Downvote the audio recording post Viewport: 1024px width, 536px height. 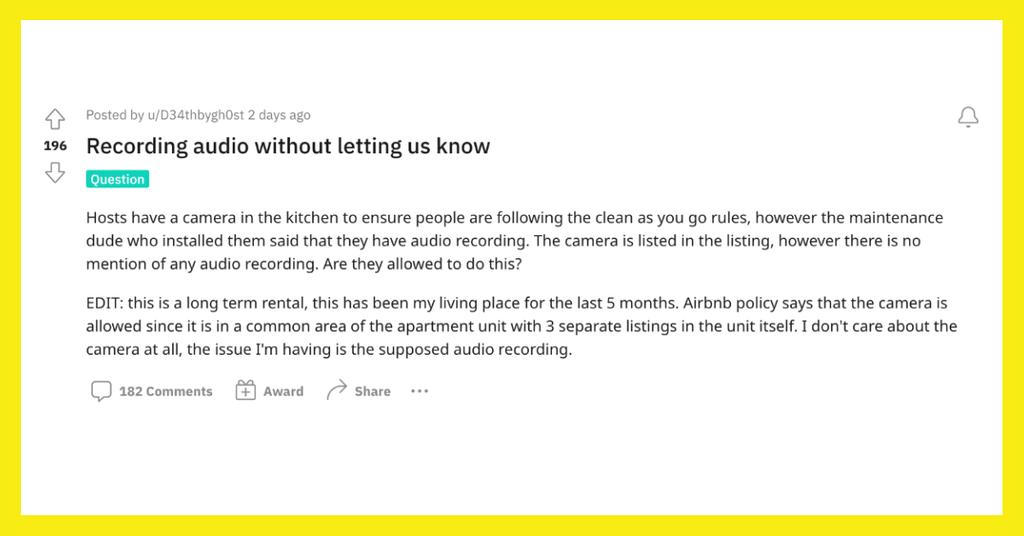(x=55, y=173)
